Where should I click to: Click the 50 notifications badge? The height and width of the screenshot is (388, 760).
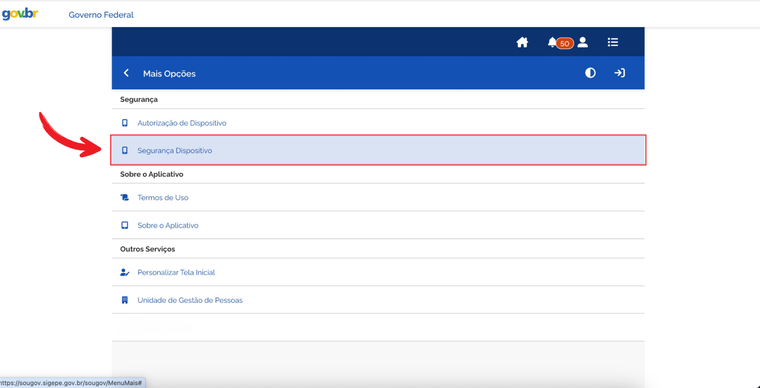[565, 44]
